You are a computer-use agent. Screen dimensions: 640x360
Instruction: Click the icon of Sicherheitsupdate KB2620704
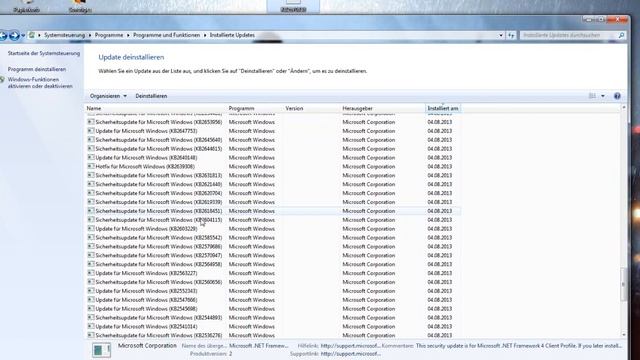[91, 193]
